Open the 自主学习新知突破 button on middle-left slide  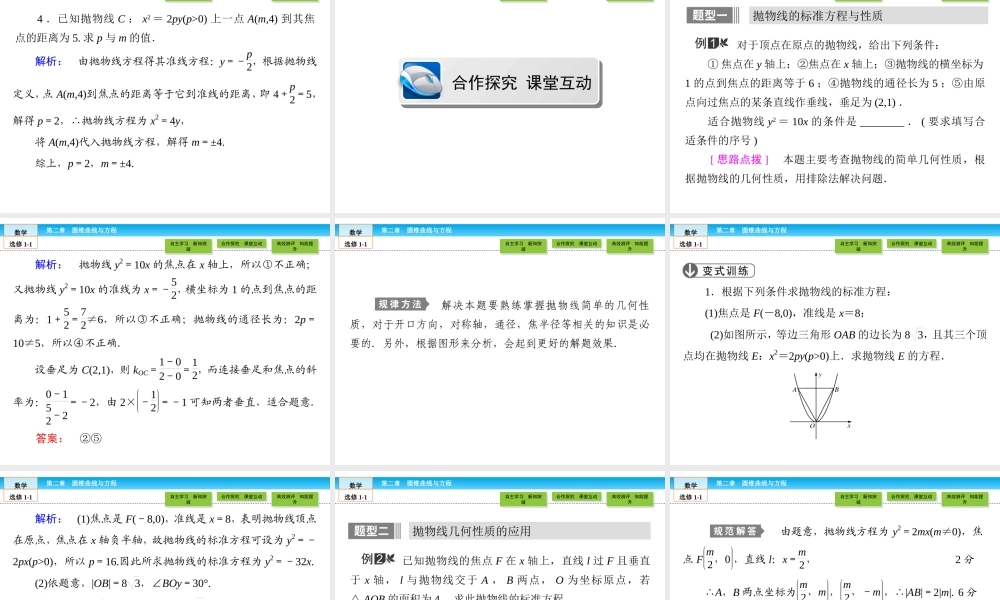(190, 244)
